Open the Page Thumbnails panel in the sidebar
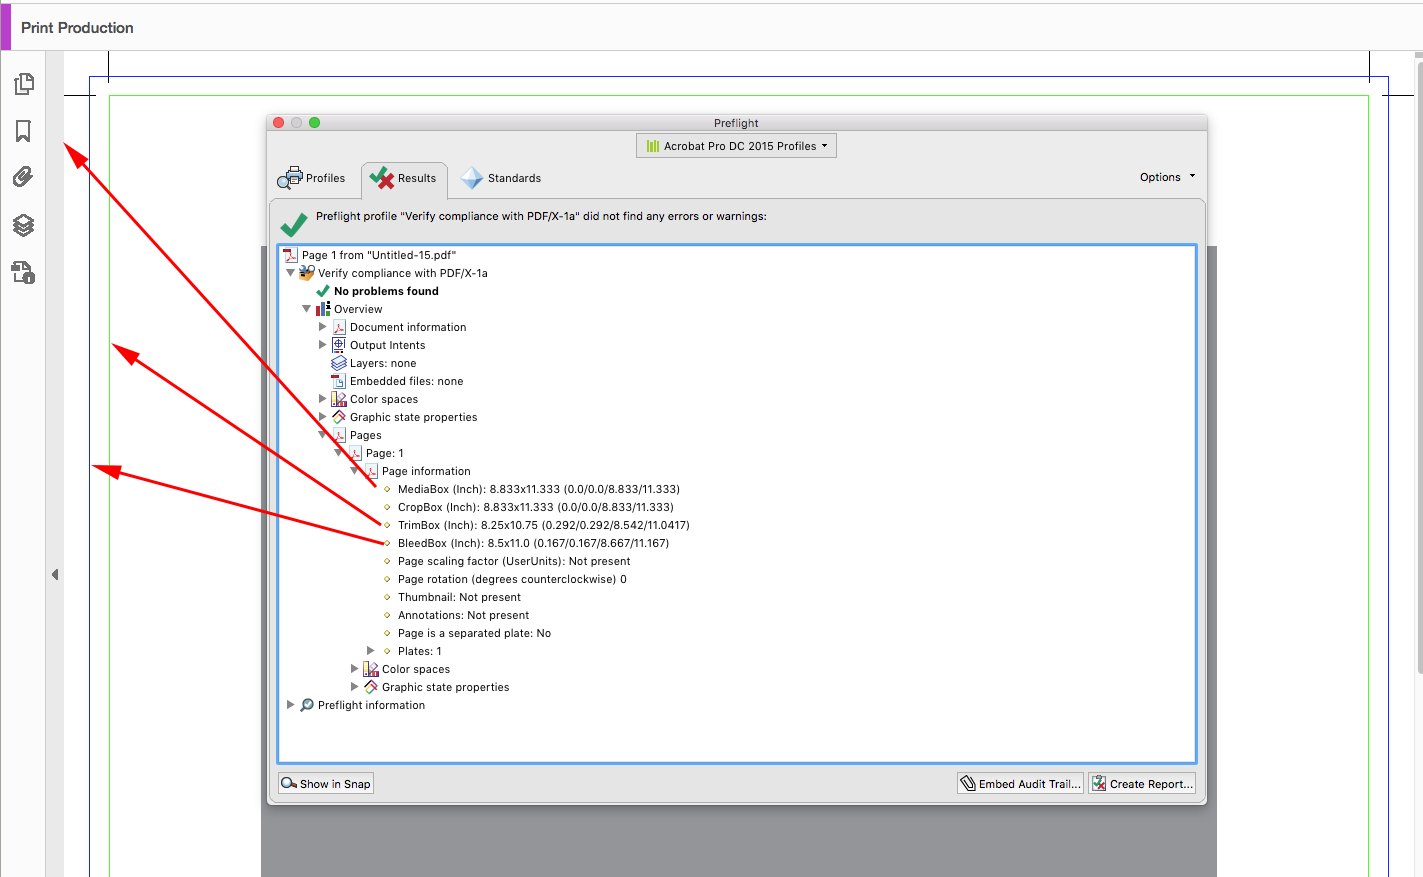This screenshot has width=1423, height=877. point(24,84)
